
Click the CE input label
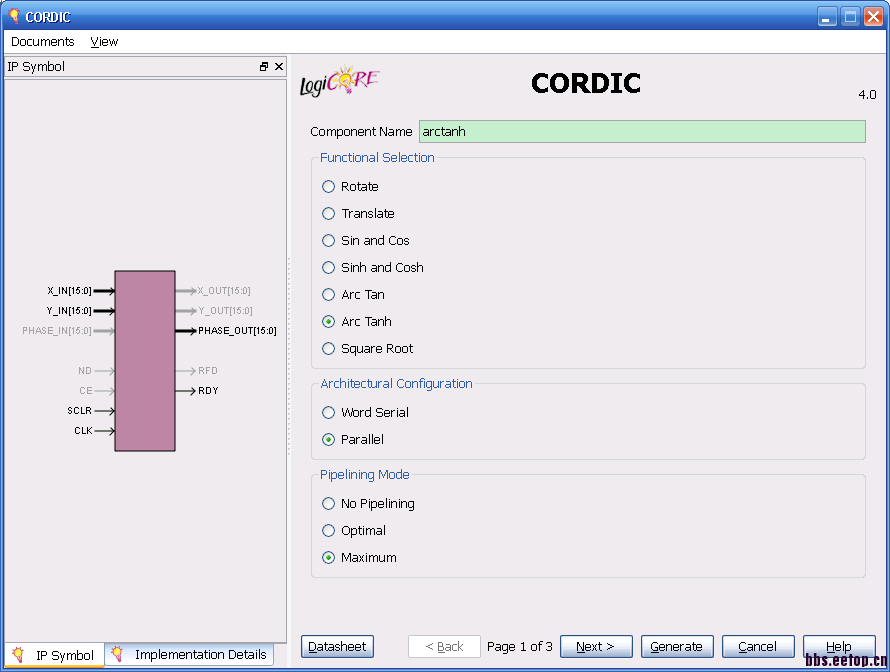(86, 390)
